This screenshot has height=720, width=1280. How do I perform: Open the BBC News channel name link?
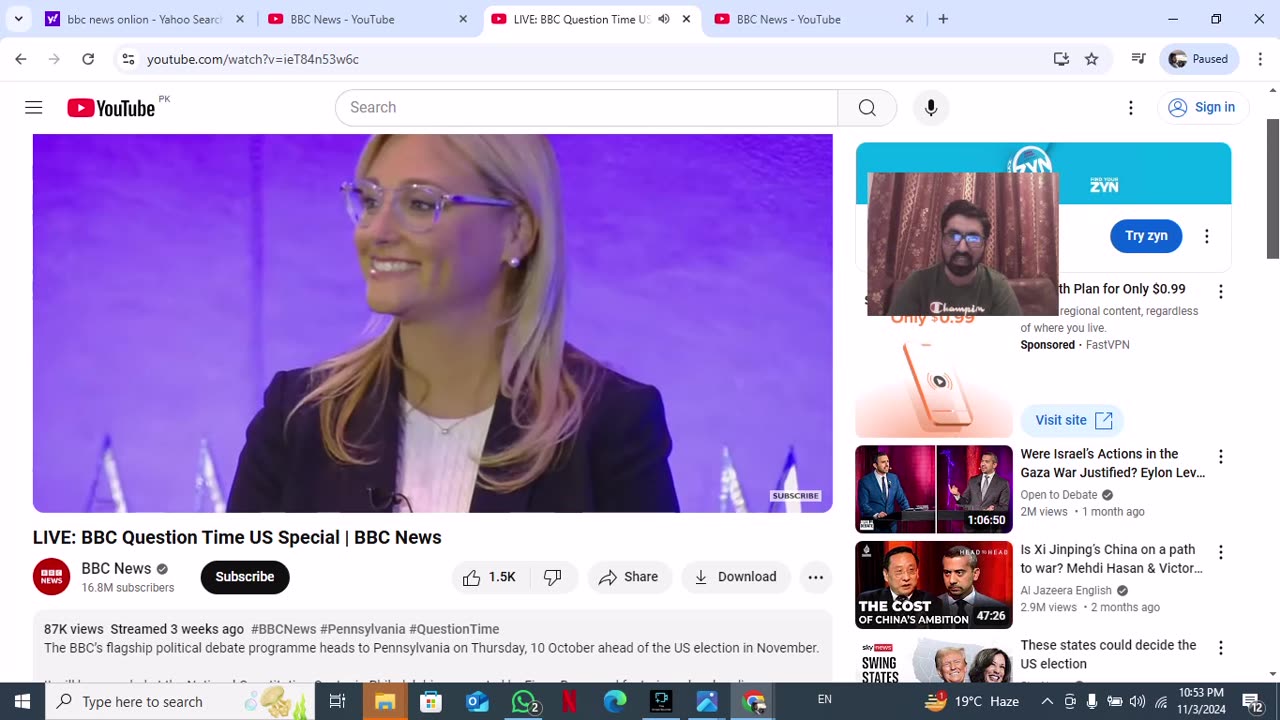pos(116,568)
